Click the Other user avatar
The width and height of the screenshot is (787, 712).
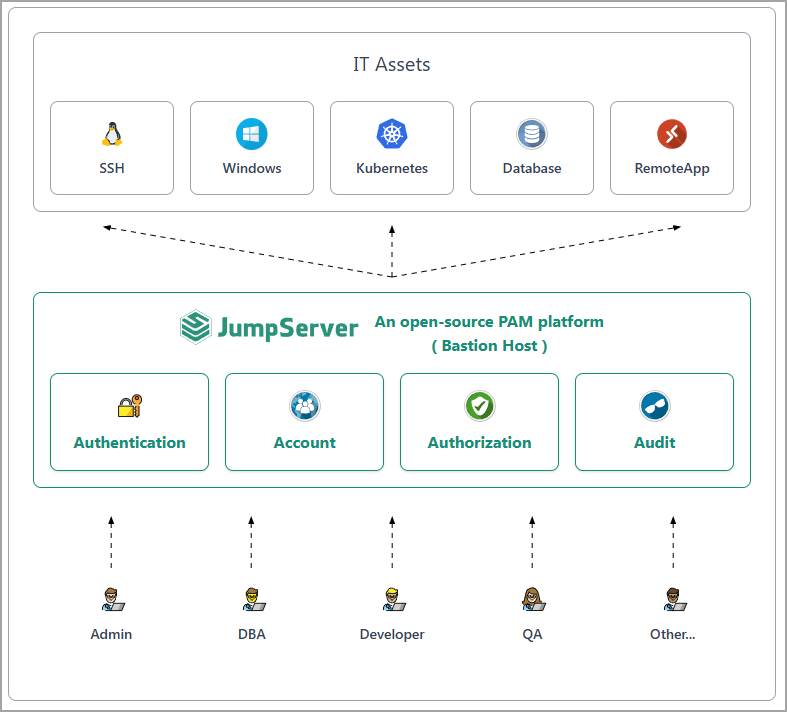(x=675, y=600)
